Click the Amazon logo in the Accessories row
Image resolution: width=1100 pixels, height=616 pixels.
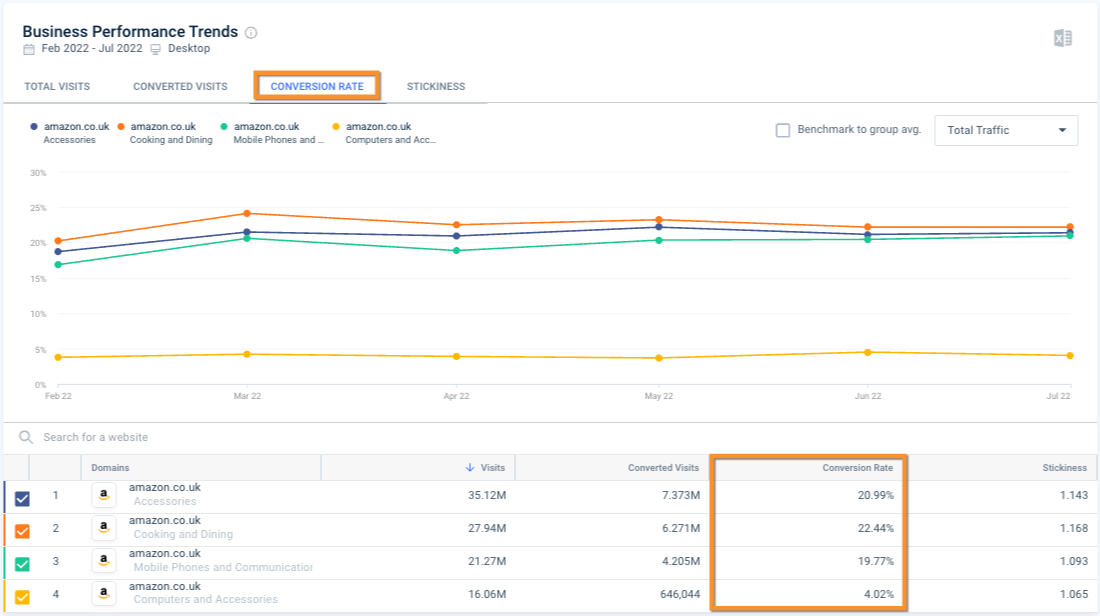104,495
